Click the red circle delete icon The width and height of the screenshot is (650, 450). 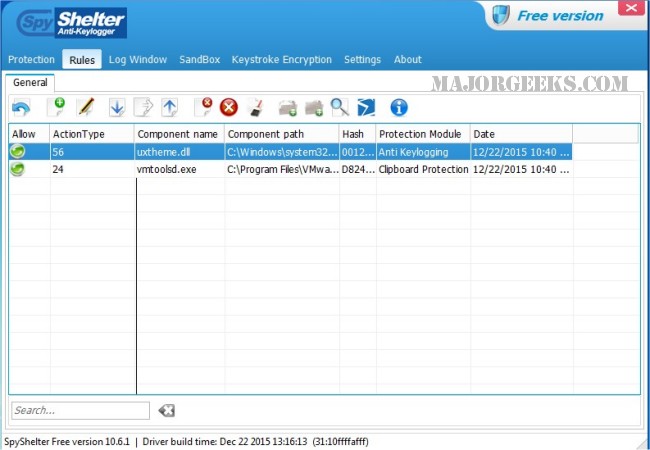coord(229,108)
